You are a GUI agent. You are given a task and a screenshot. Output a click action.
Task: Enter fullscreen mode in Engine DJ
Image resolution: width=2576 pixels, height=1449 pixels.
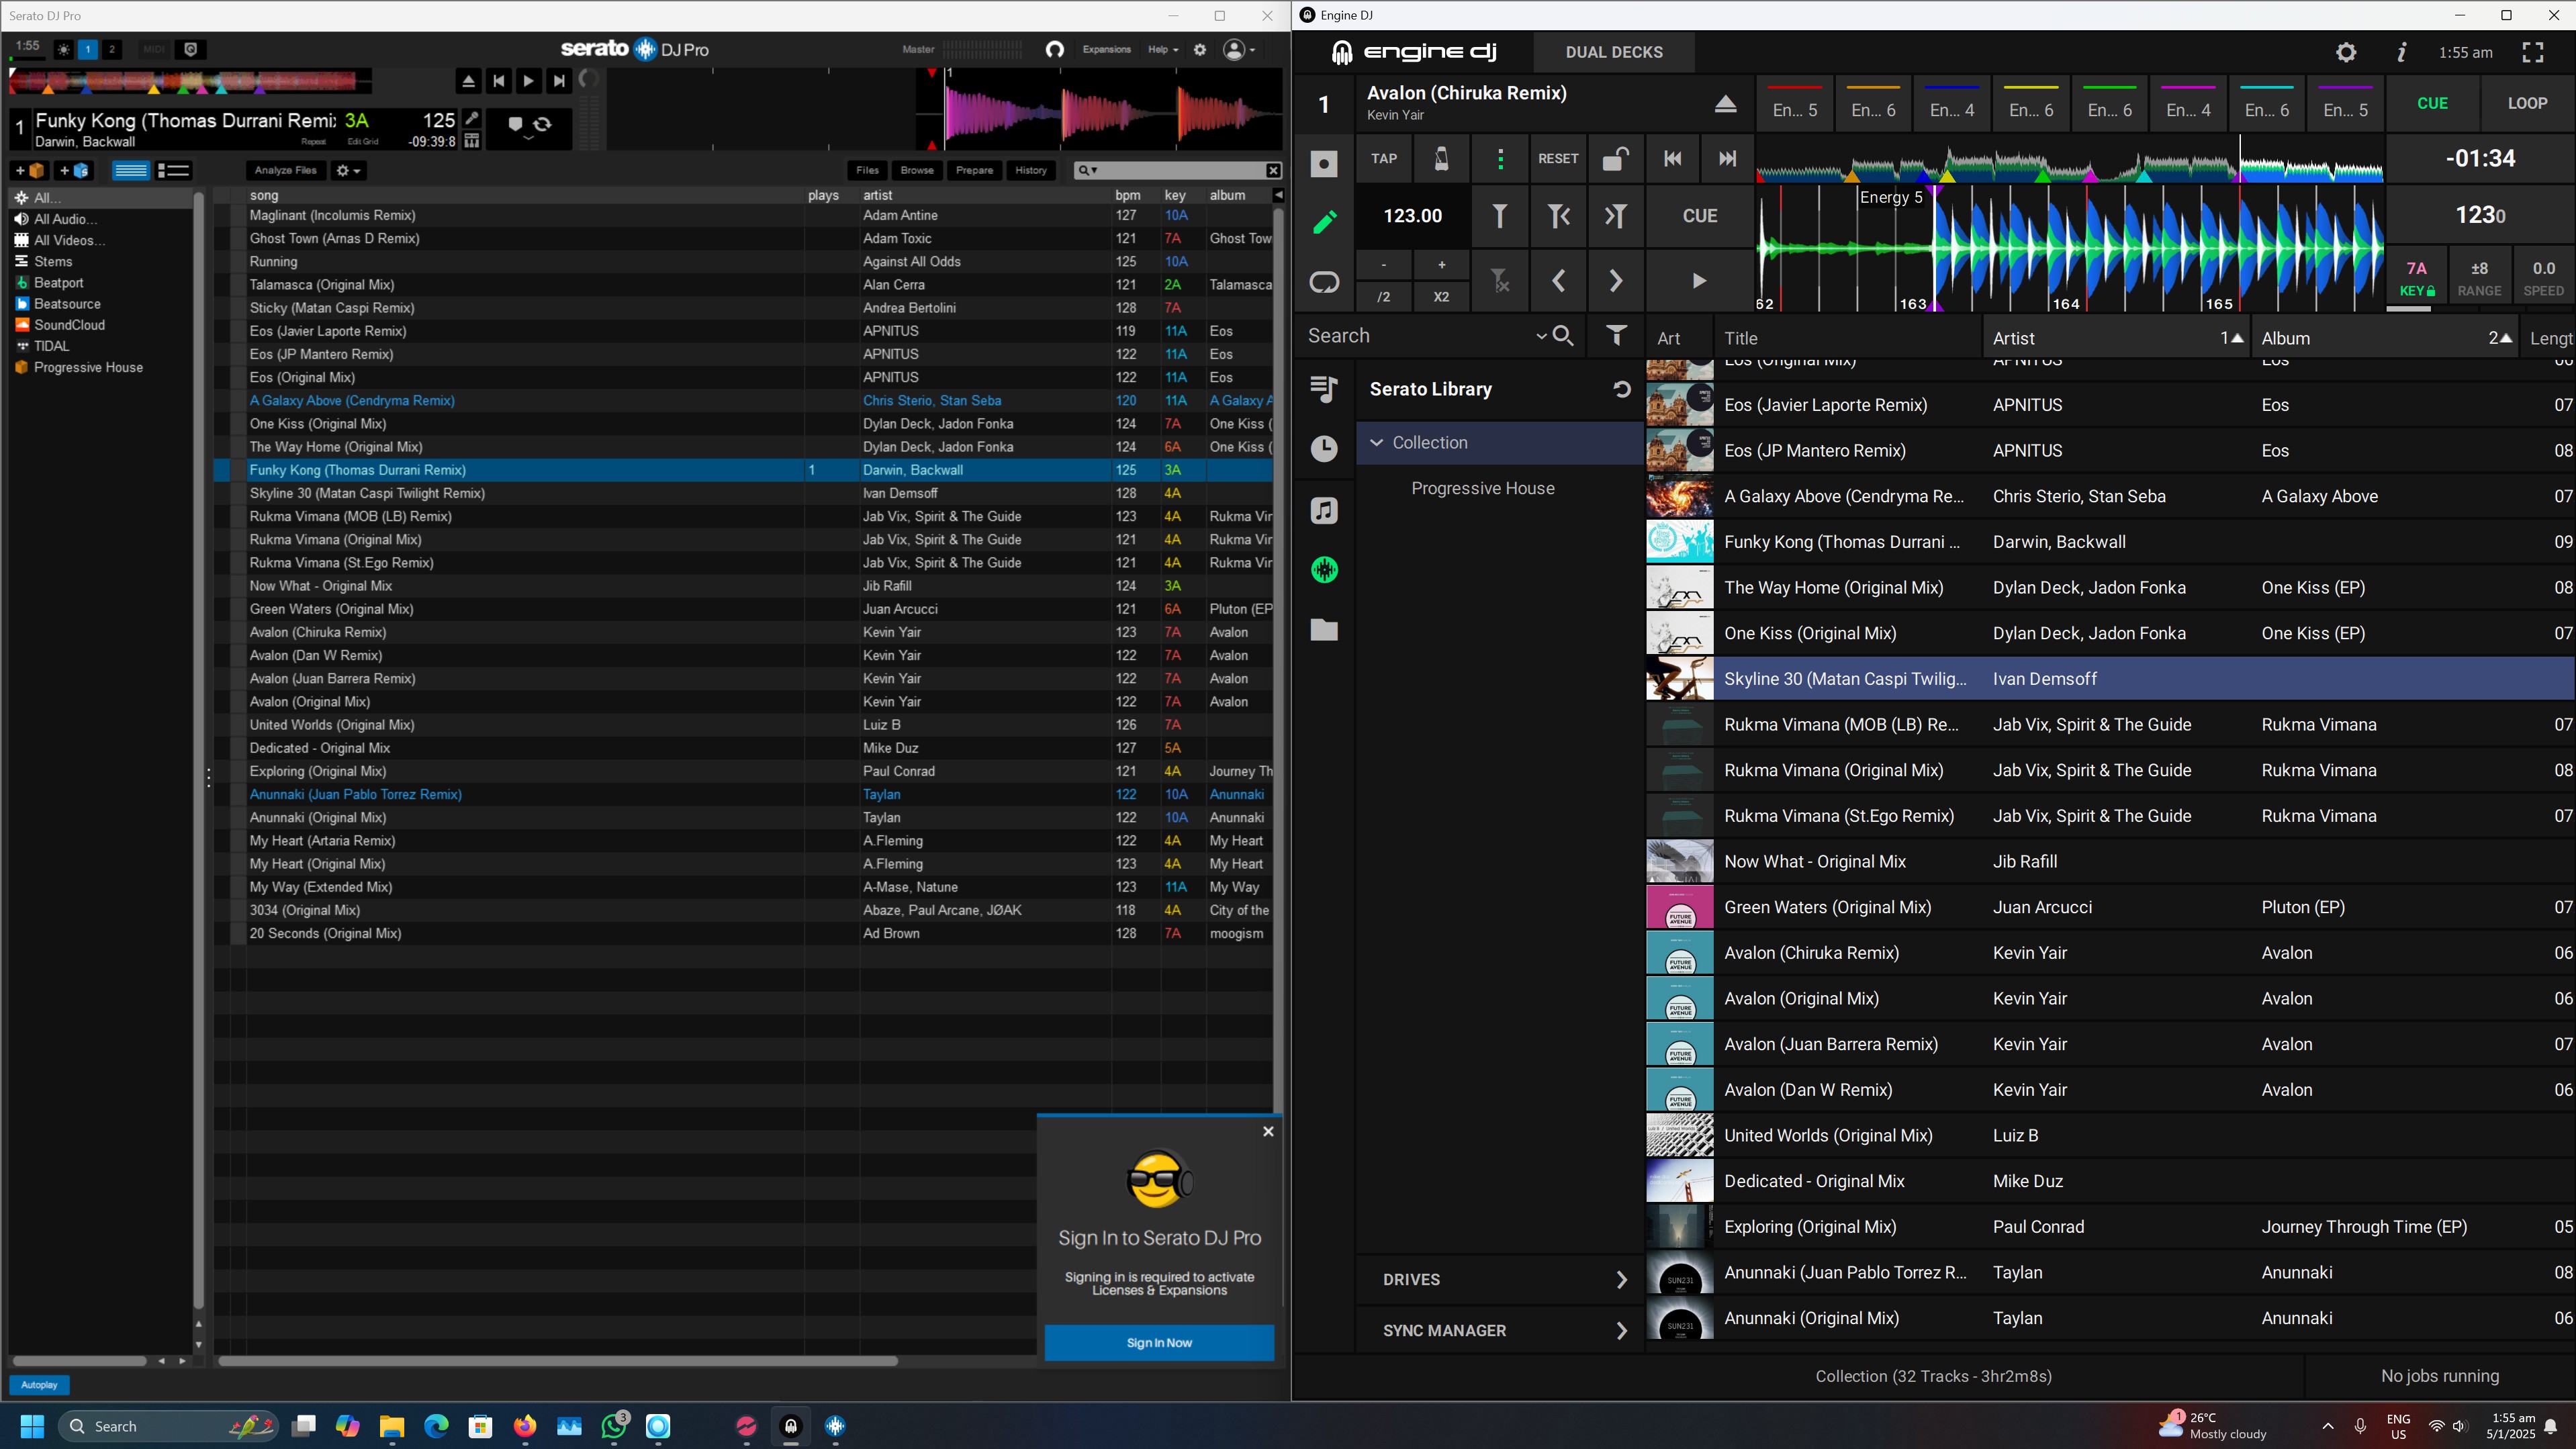click(2533, 52)
